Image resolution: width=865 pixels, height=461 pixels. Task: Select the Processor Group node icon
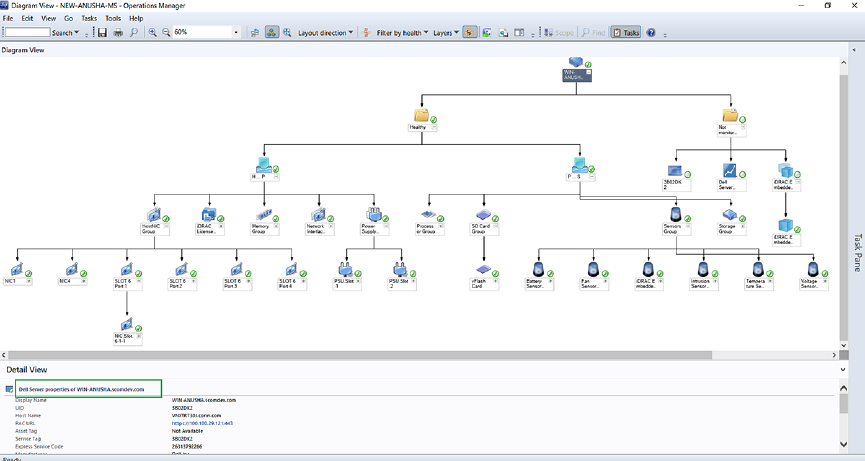pos(429,215)
